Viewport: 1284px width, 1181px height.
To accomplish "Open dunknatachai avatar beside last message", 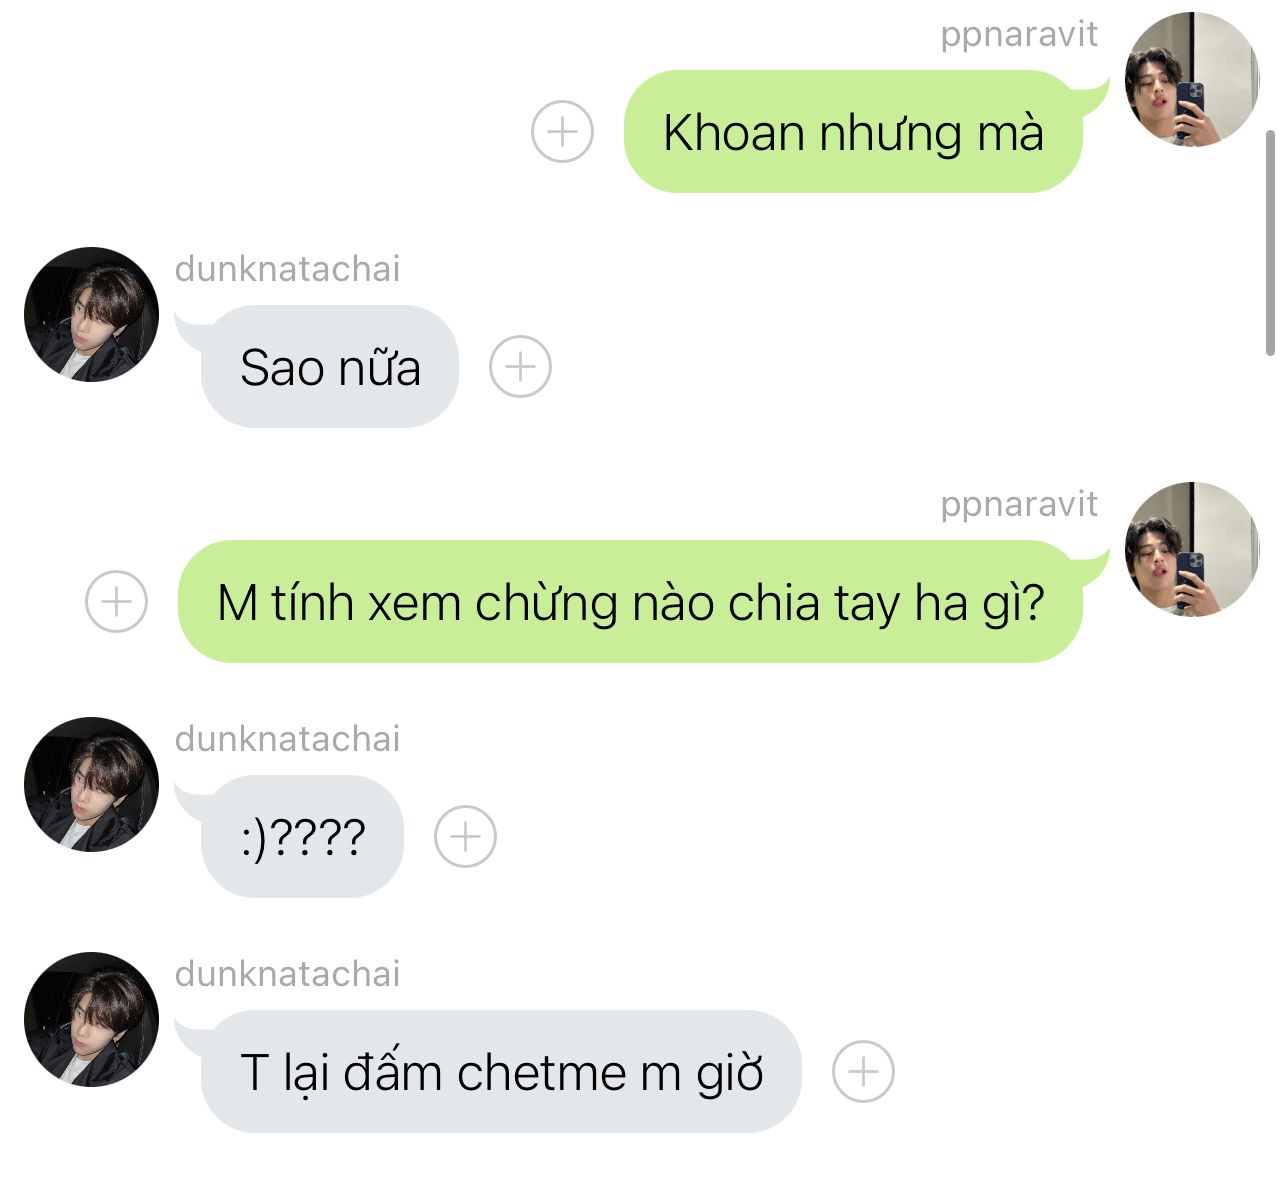I will pyautogui.click(x=91, y=1019).
